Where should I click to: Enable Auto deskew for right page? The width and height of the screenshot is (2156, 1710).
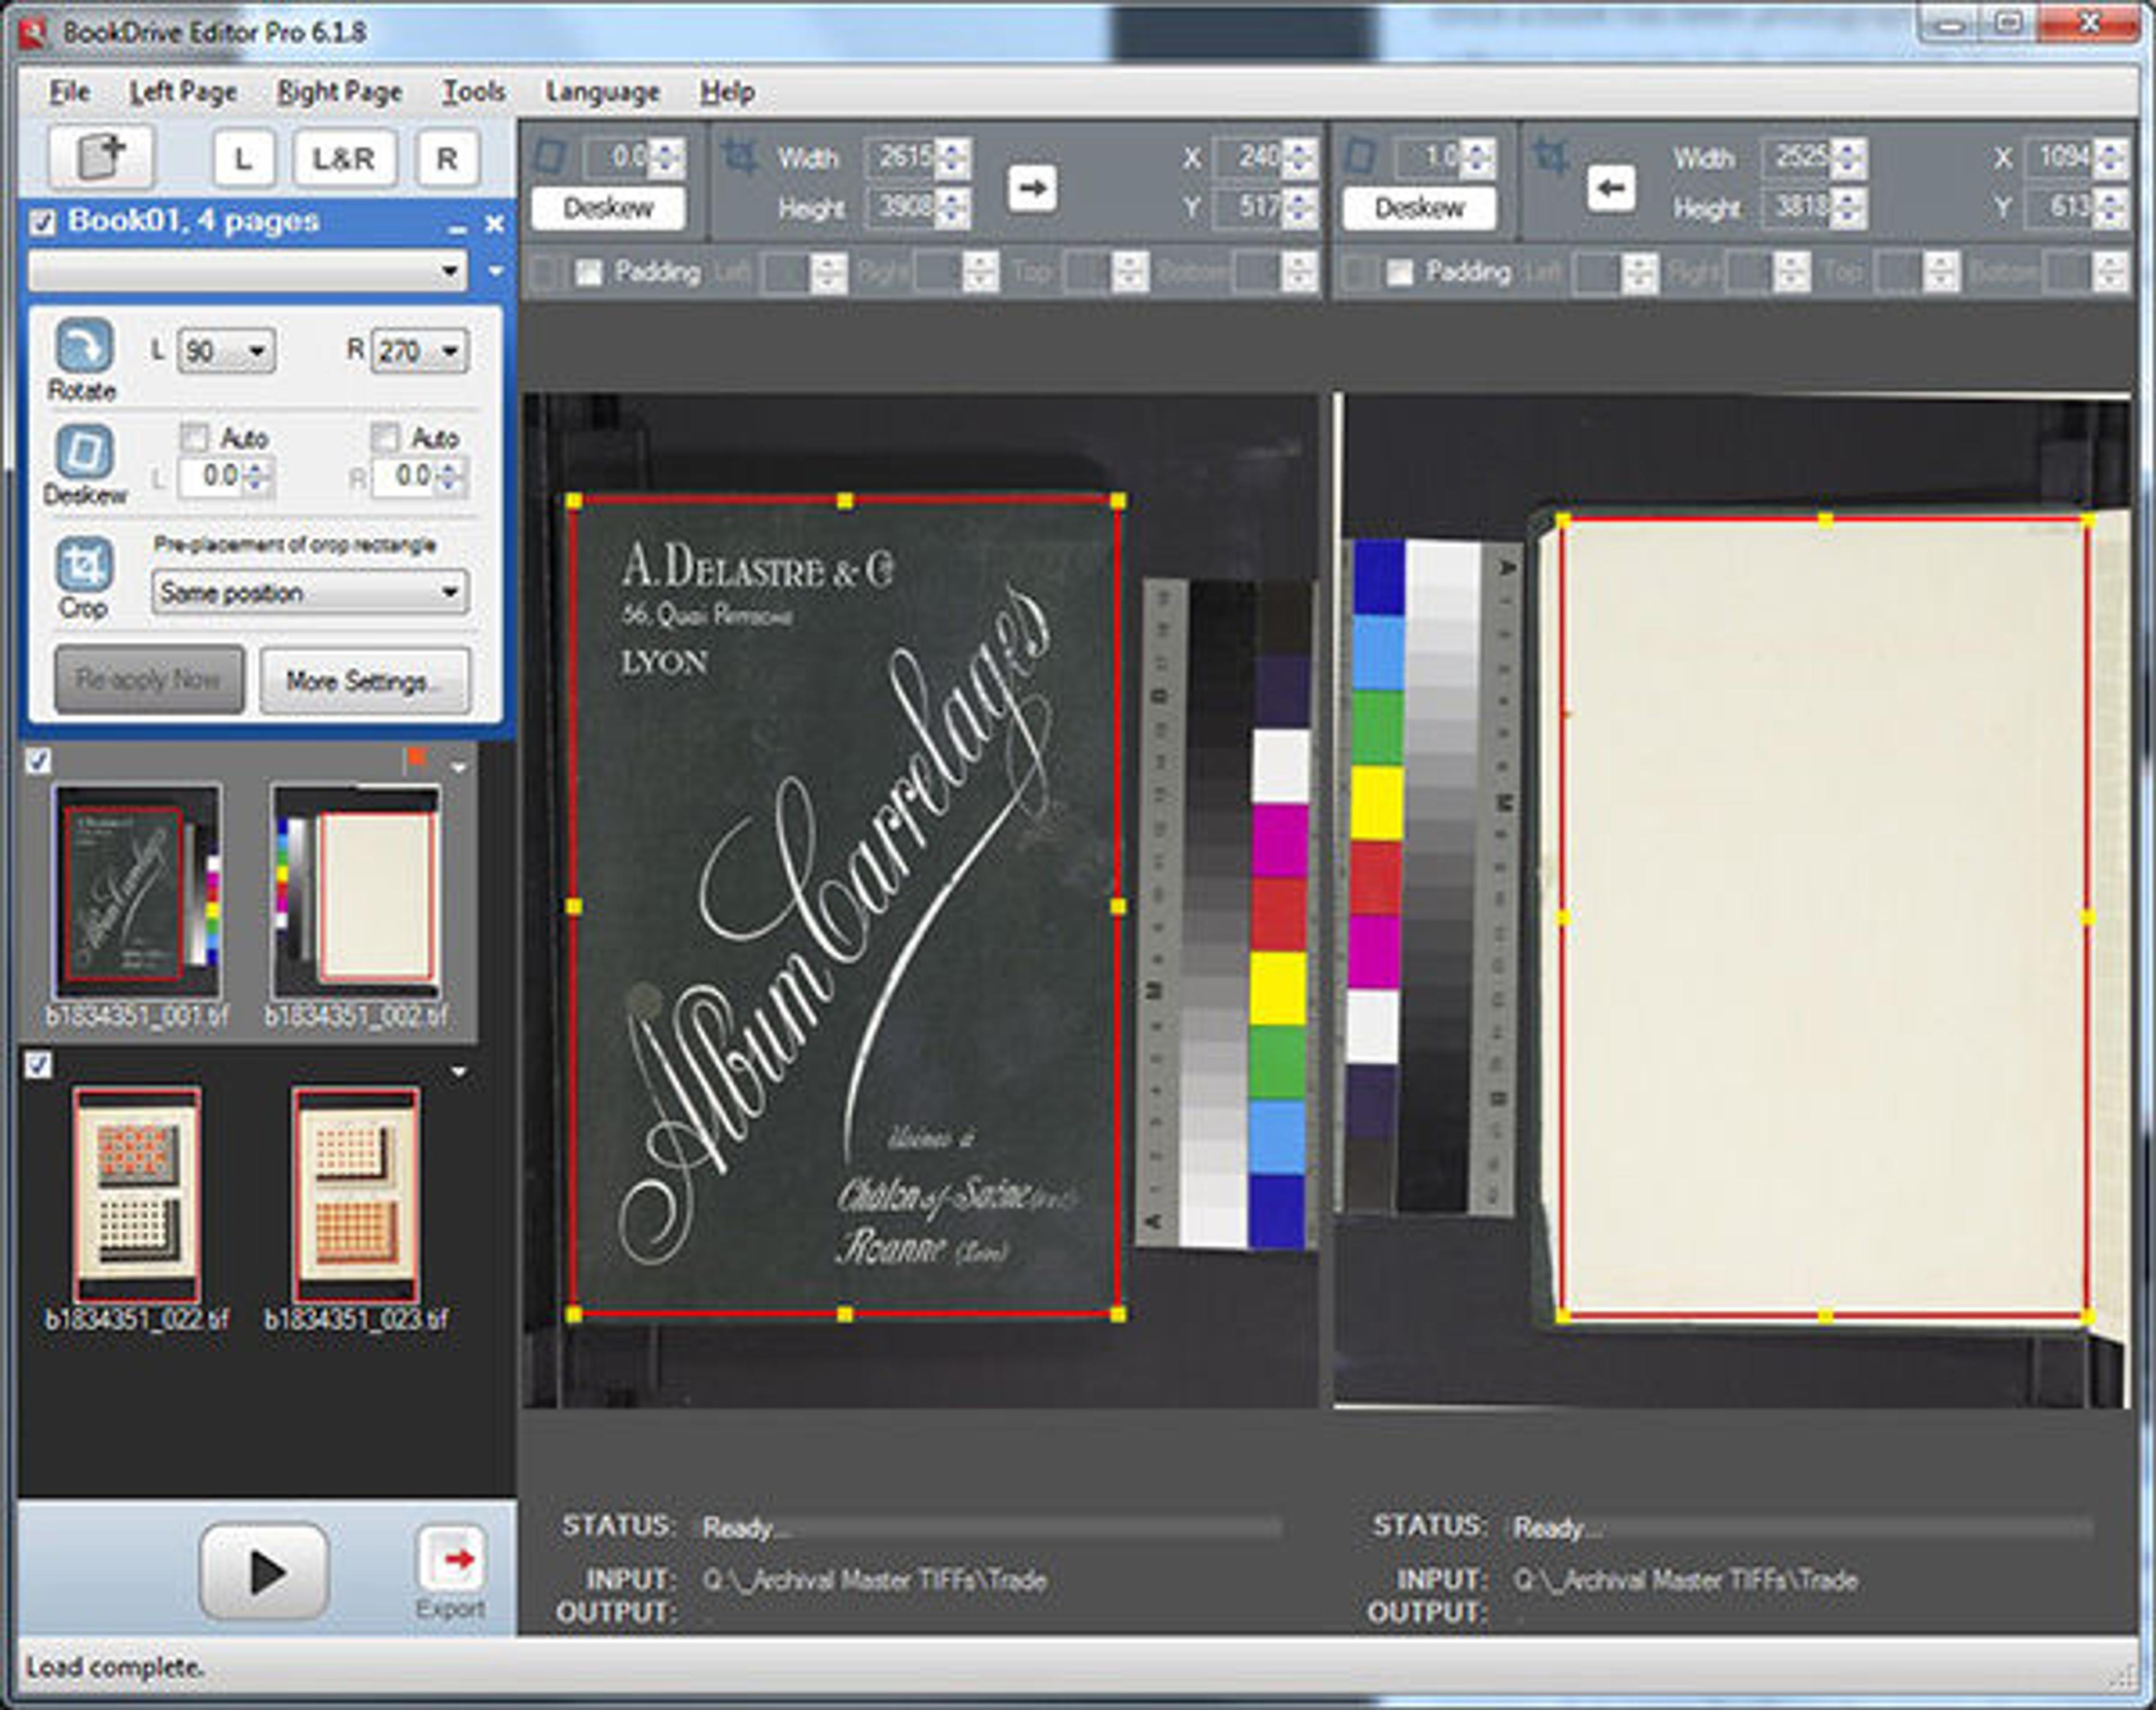pos(385,437)
